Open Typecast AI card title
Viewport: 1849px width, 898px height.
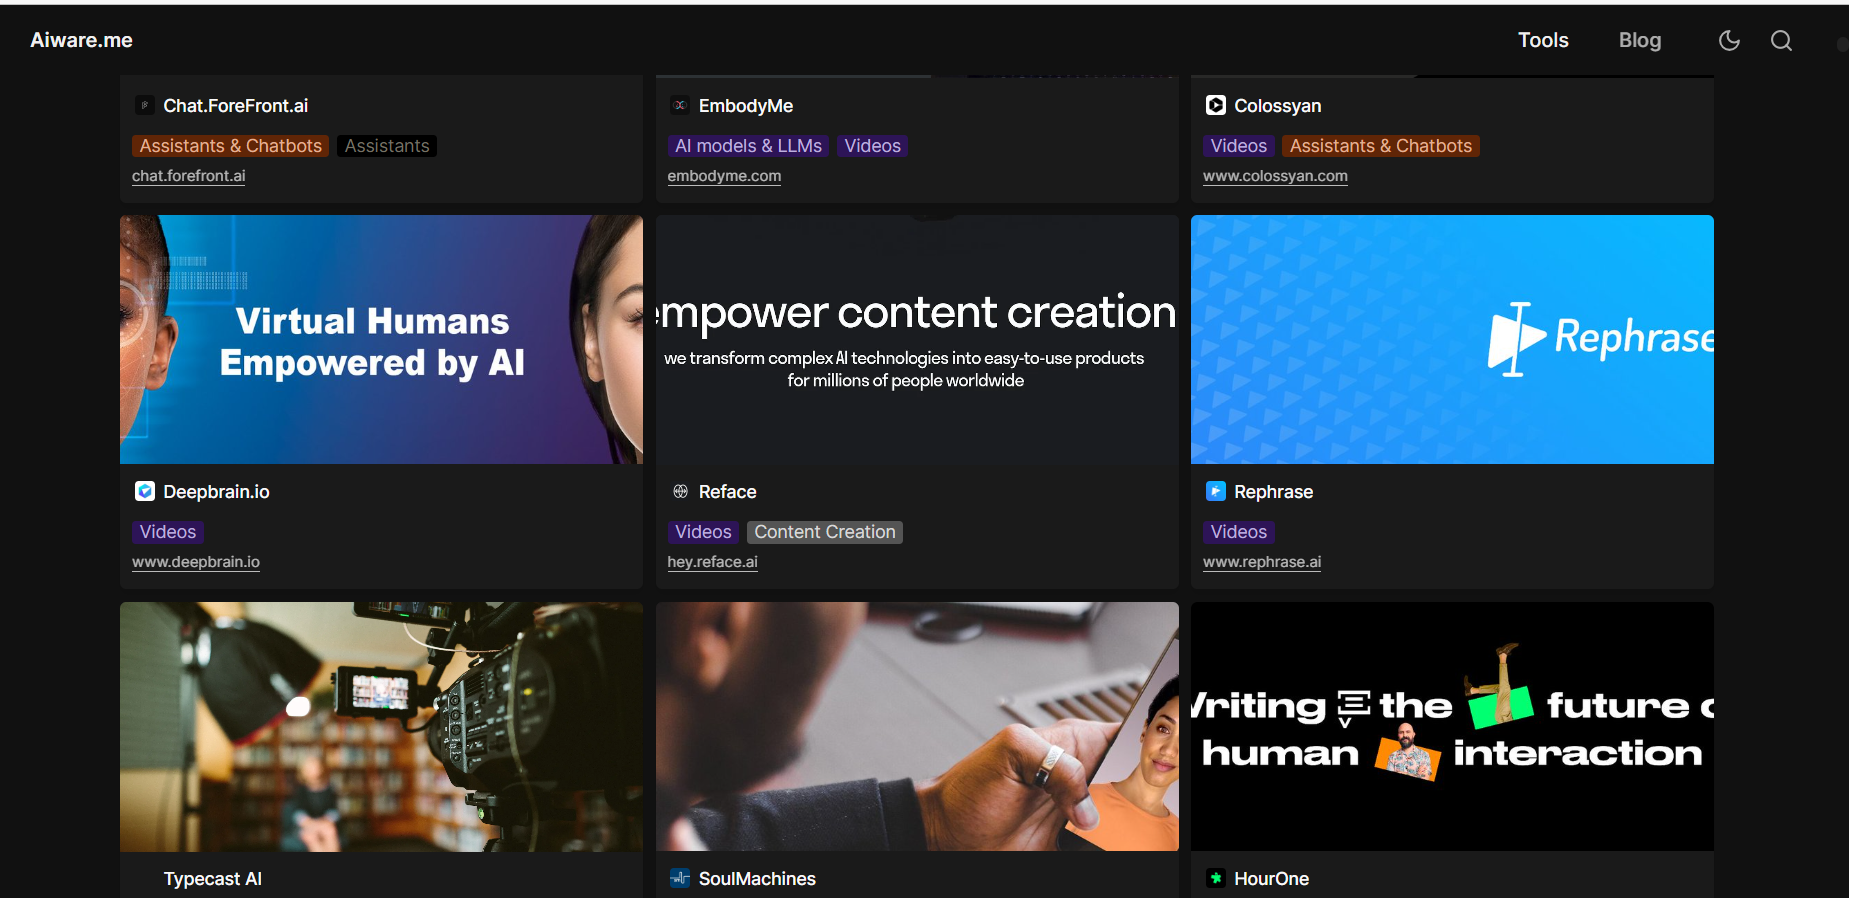click(x=213, y=879)
